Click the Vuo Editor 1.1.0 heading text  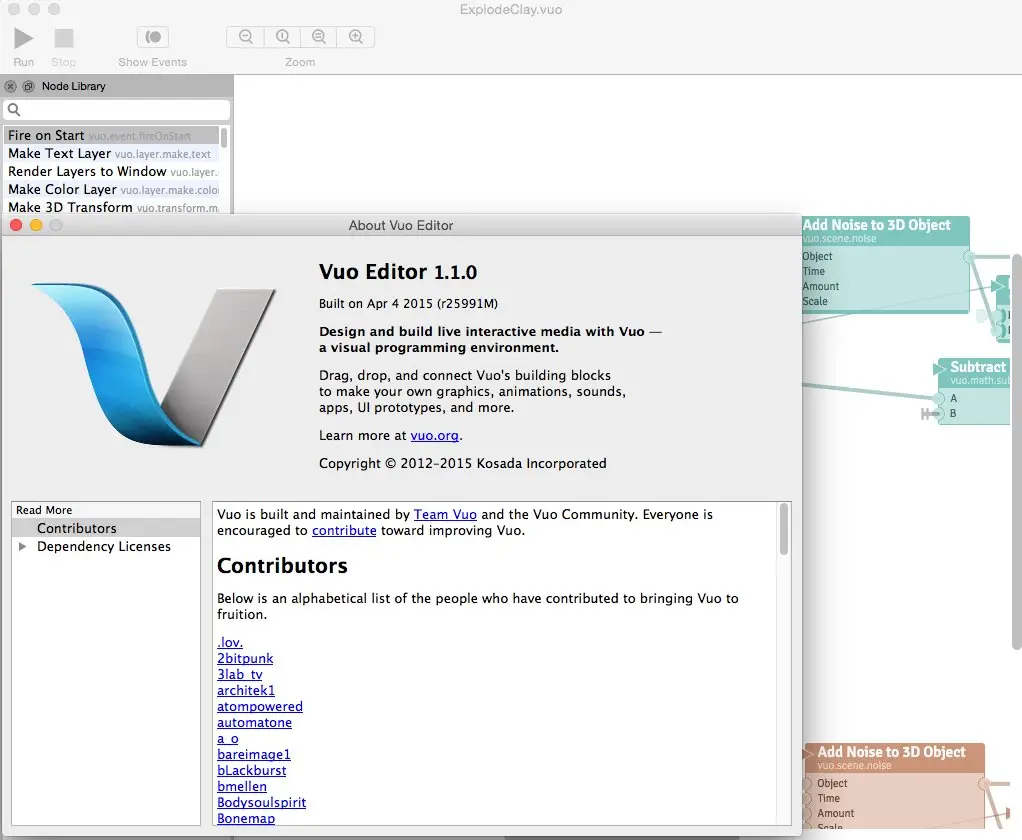pos(398,272)
